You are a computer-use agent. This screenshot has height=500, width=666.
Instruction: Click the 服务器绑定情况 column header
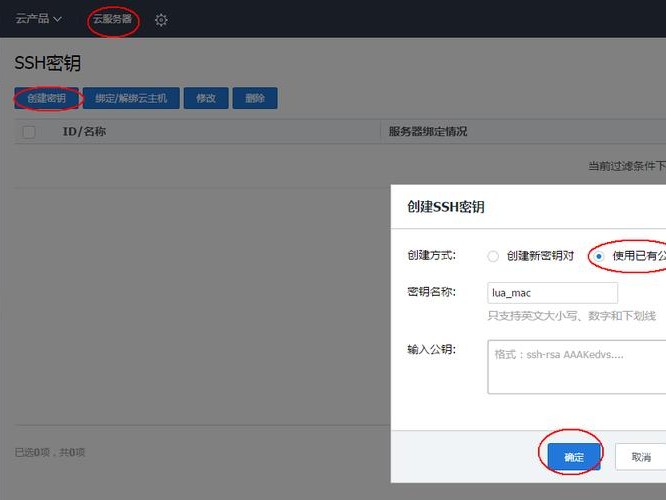[428, 131]
